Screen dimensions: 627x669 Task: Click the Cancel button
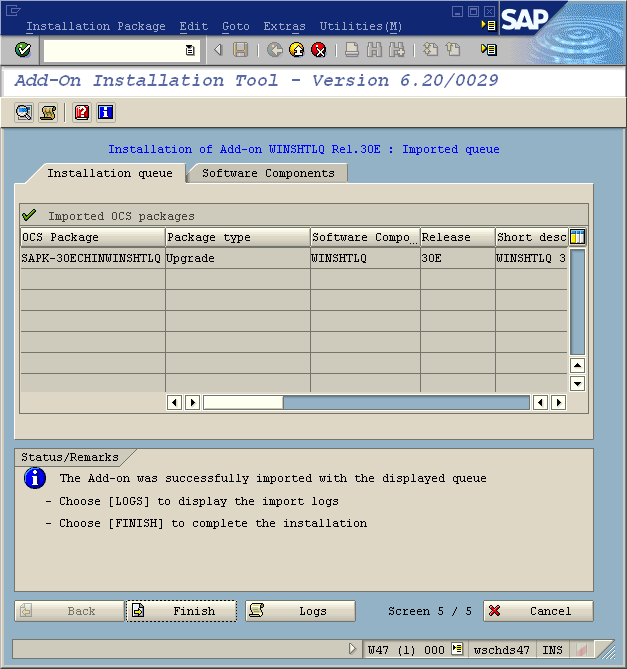pos(538,611)
